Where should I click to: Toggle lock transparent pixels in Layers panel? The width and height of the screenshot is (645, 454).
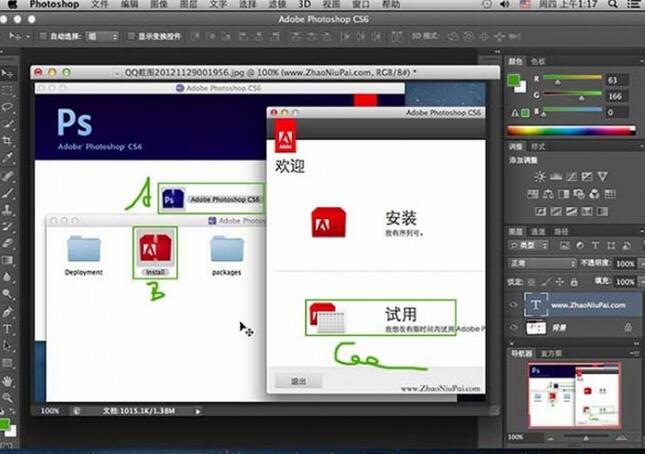click(531, 282)
